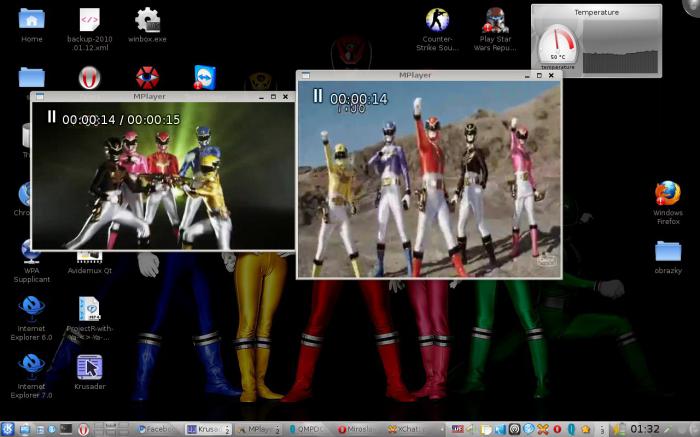Screen dimensions: 700x437
Task: Open the KDE application launcher menu
Action: coord(8,429)
